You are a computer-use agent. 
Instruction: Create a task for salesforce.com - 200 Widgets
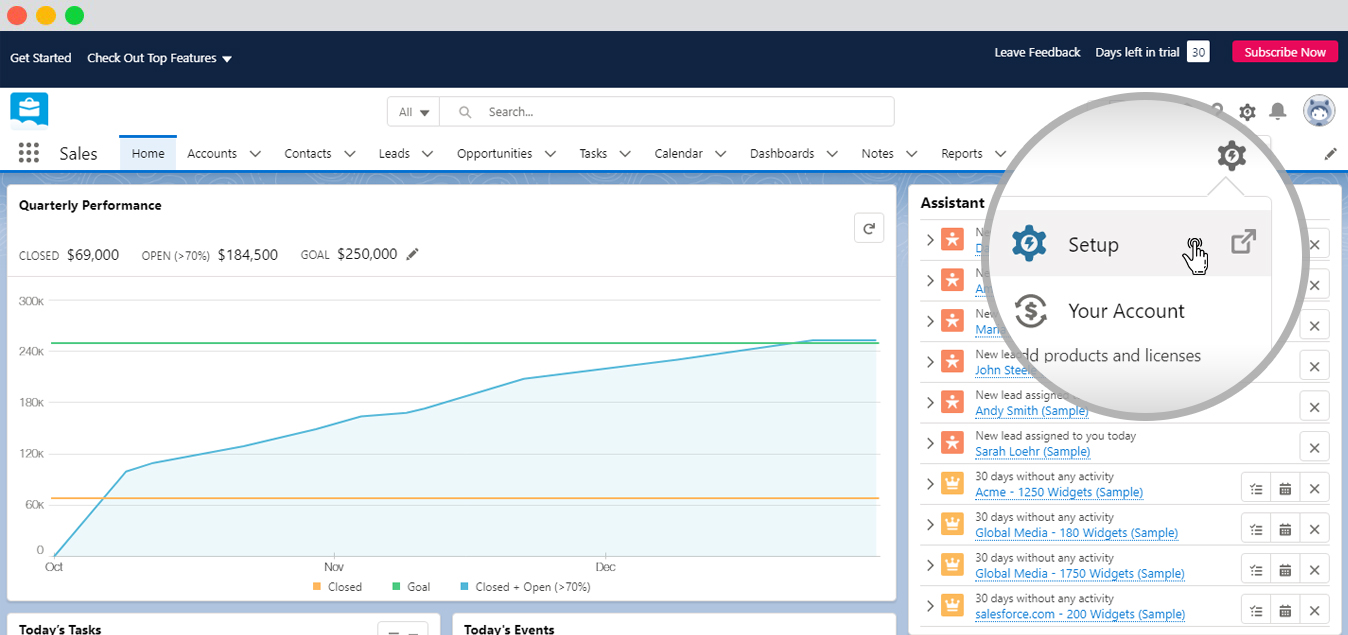(1256, 610)
